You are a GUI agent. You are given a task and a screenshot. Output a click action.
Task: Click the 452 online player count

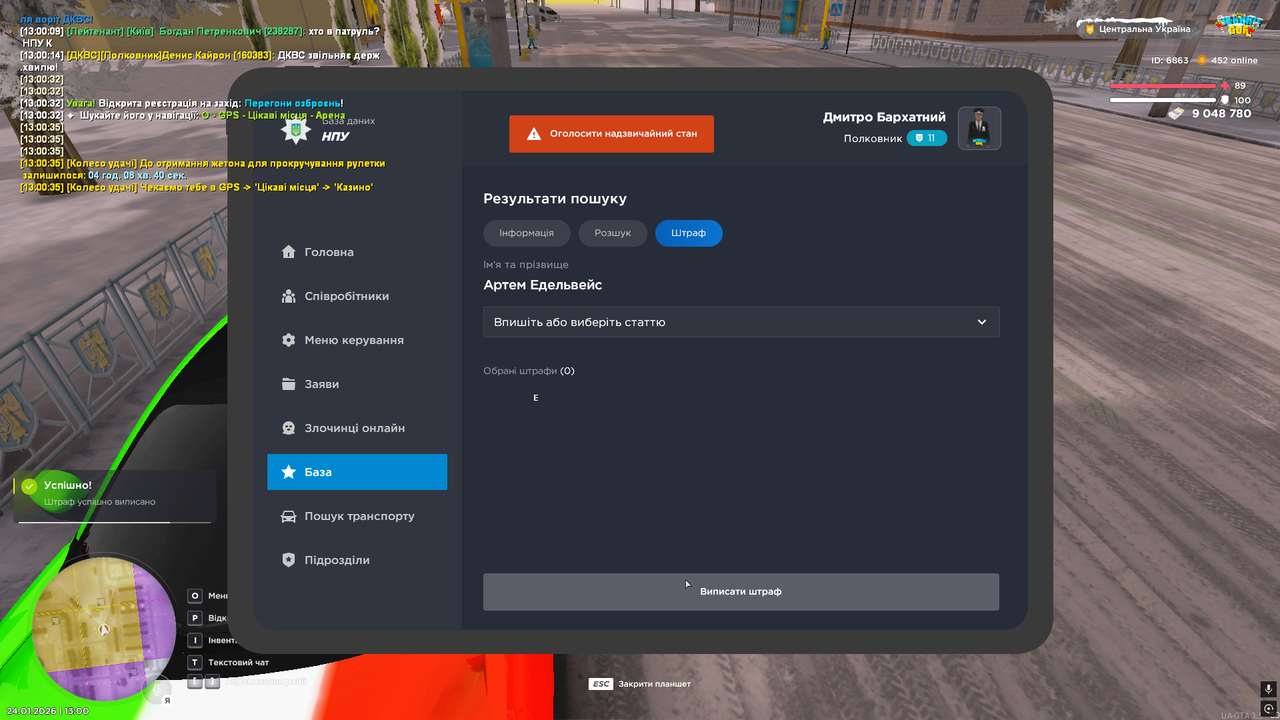click(x=1235, y=61)
